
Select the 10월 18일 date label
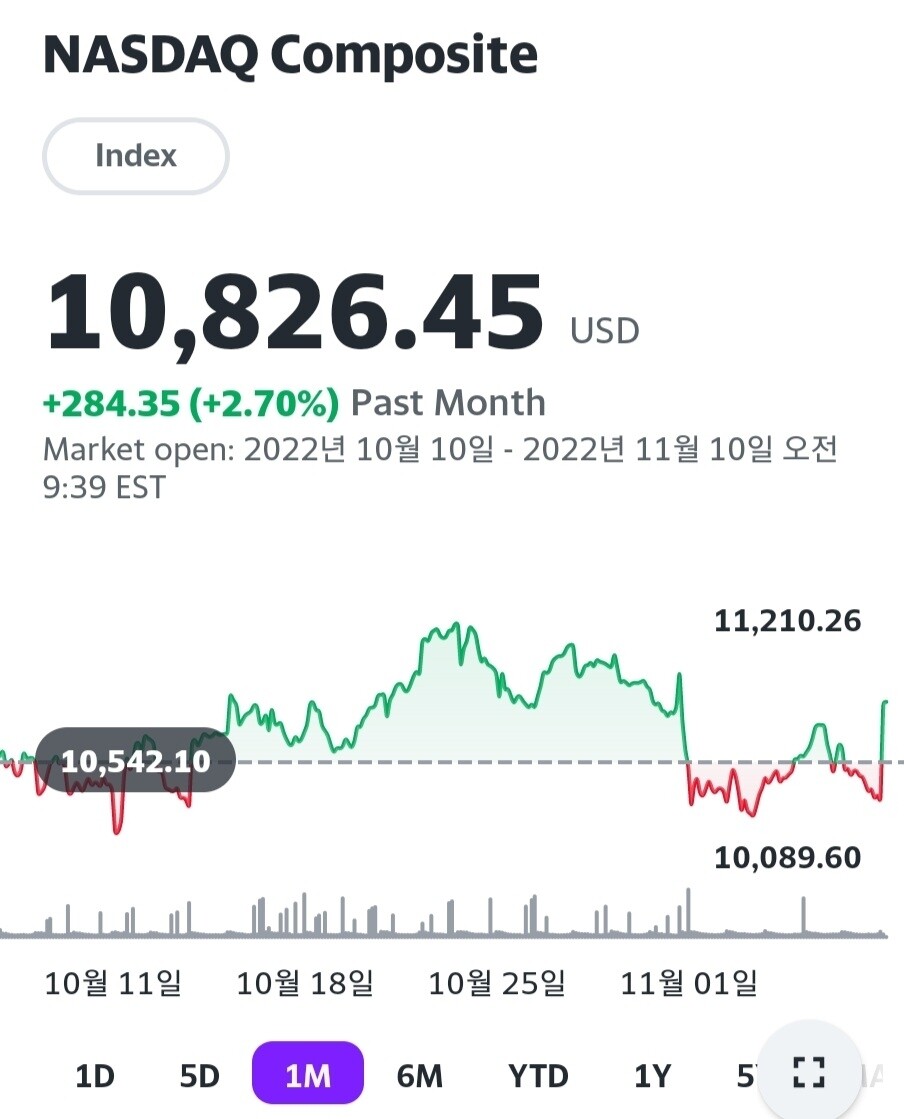(x=305, y=983)
